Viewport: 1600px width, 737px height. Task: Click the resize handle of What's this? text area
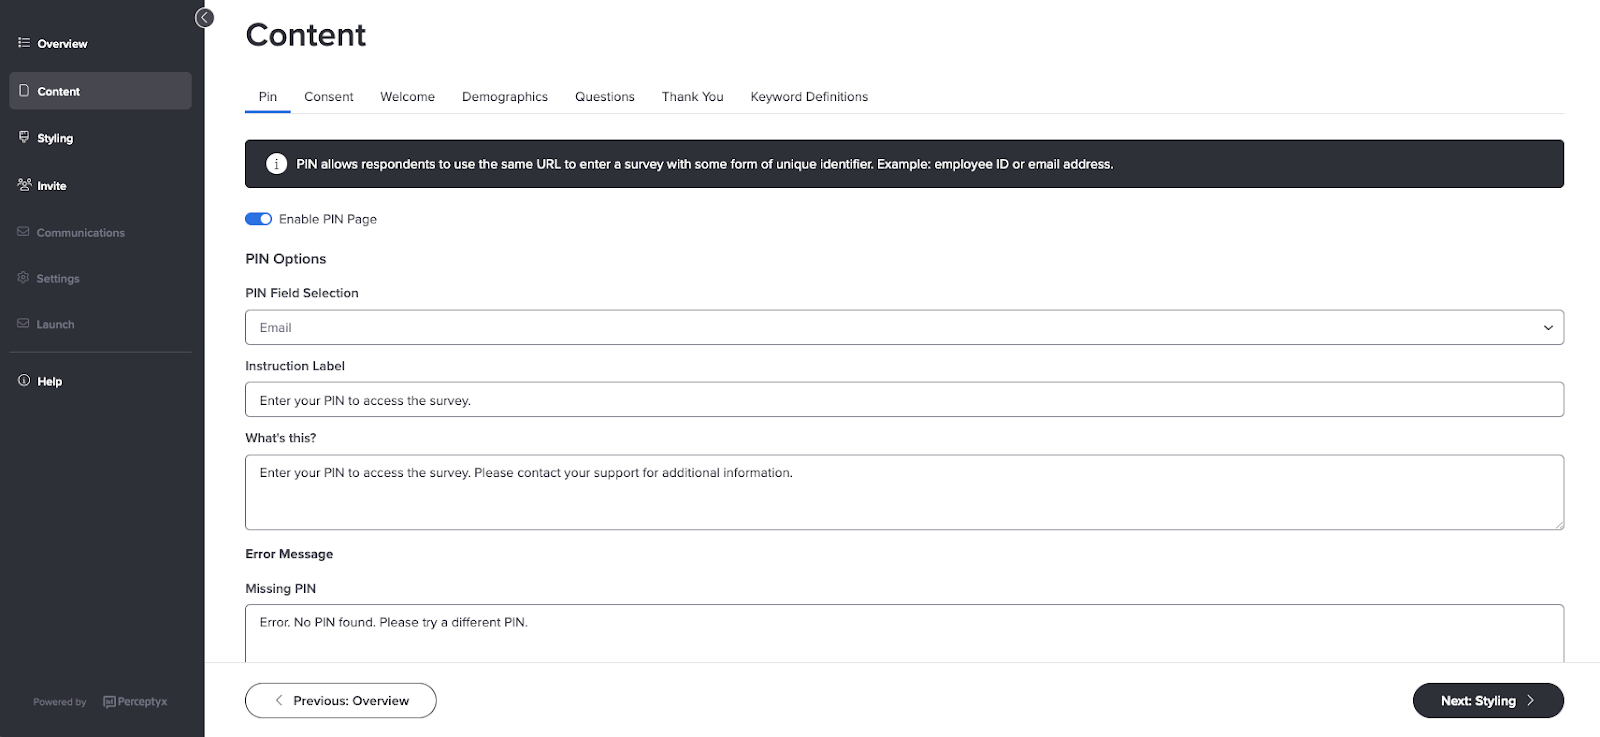tap(1558, 524)
